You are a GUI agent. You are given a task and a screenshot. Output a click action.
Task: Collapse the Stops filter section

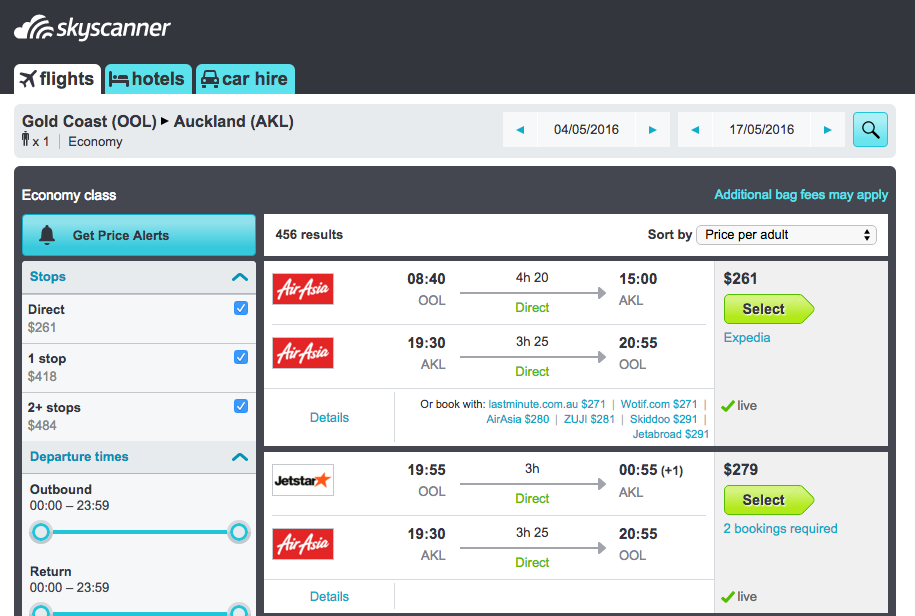pyautogui.click(x=240, y=277)
